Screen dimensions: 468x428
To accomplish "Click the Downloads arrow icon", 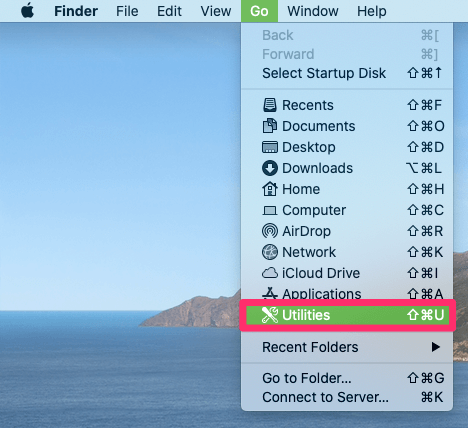I will tap(270, 168).
